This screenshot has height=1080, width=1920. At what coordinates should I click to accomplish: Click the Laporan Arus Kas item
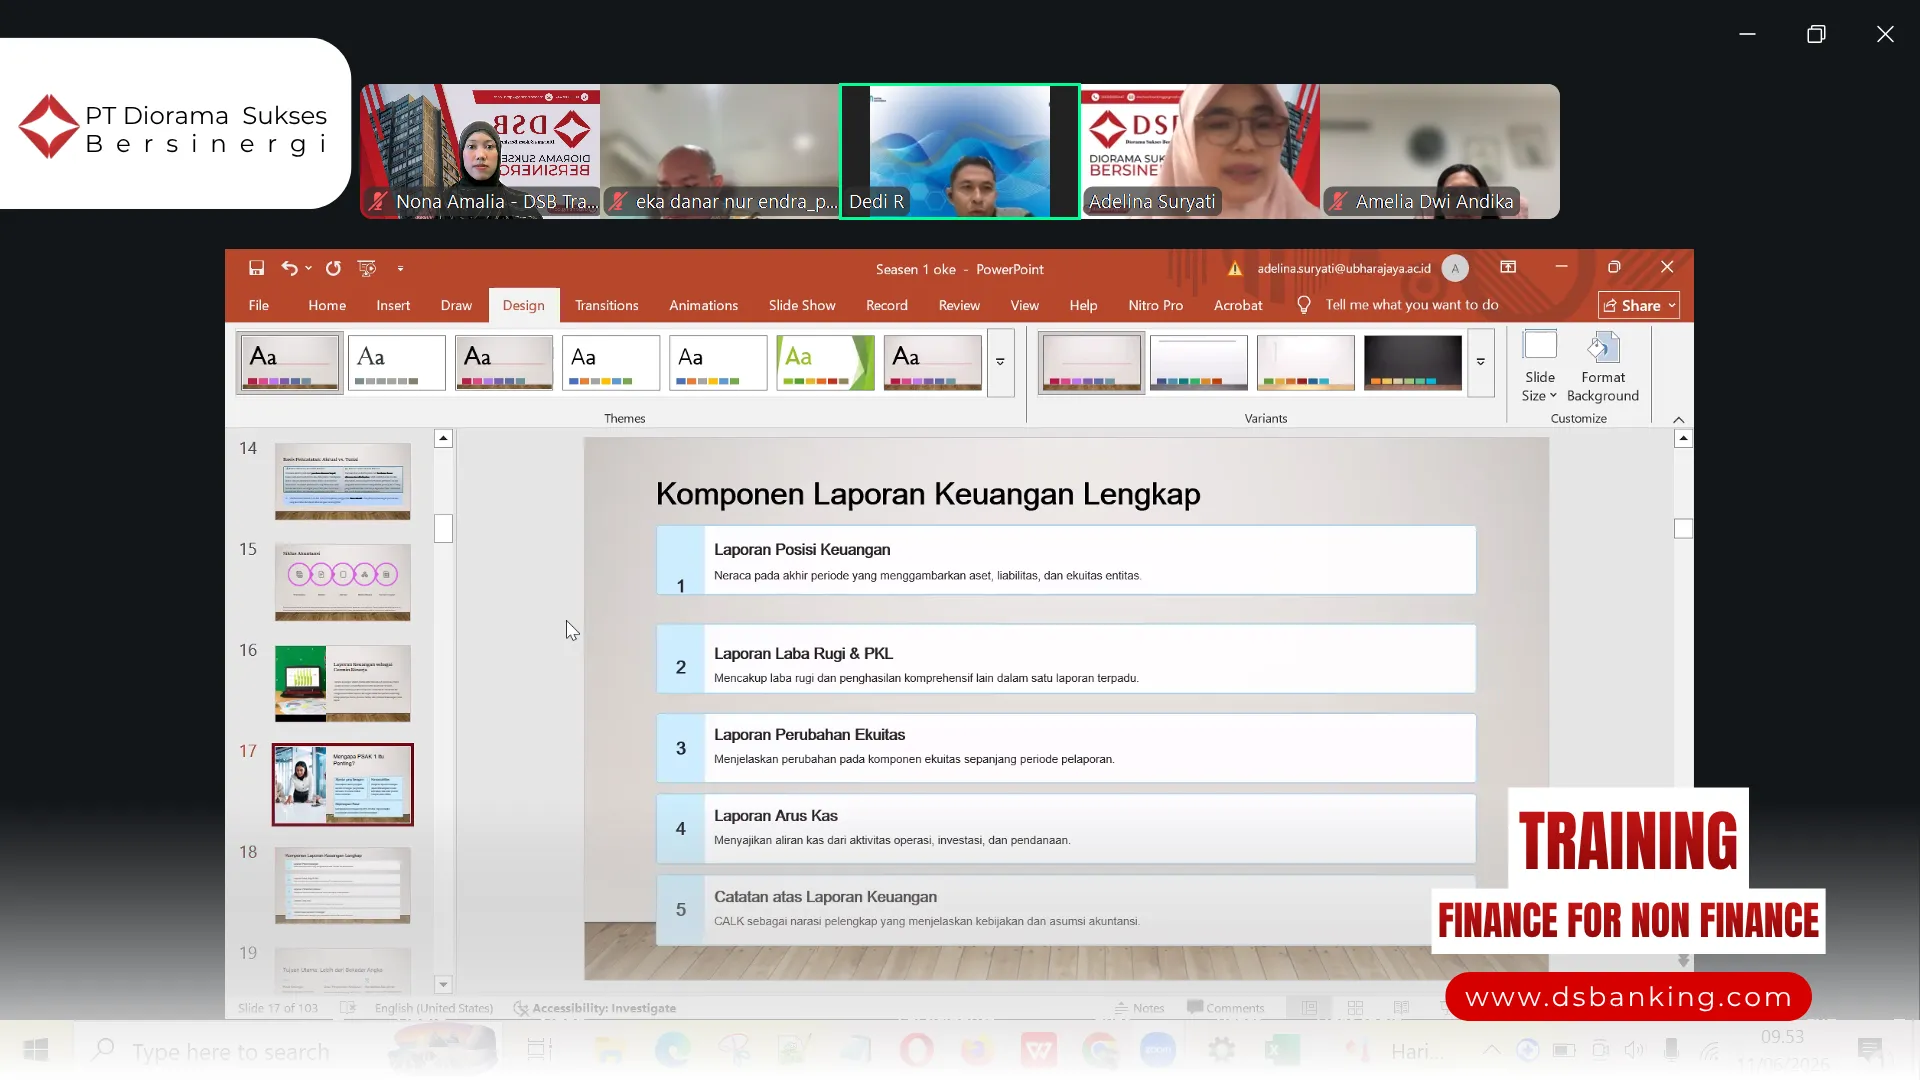[x=1066, y=829]
